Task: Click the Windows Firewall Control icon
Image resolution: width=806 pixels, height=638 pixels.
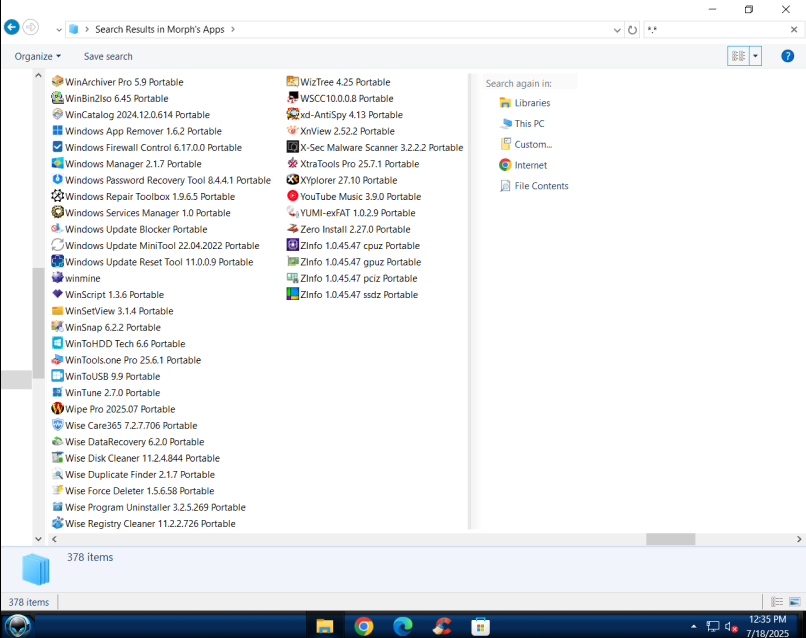Action: [58, 147]
